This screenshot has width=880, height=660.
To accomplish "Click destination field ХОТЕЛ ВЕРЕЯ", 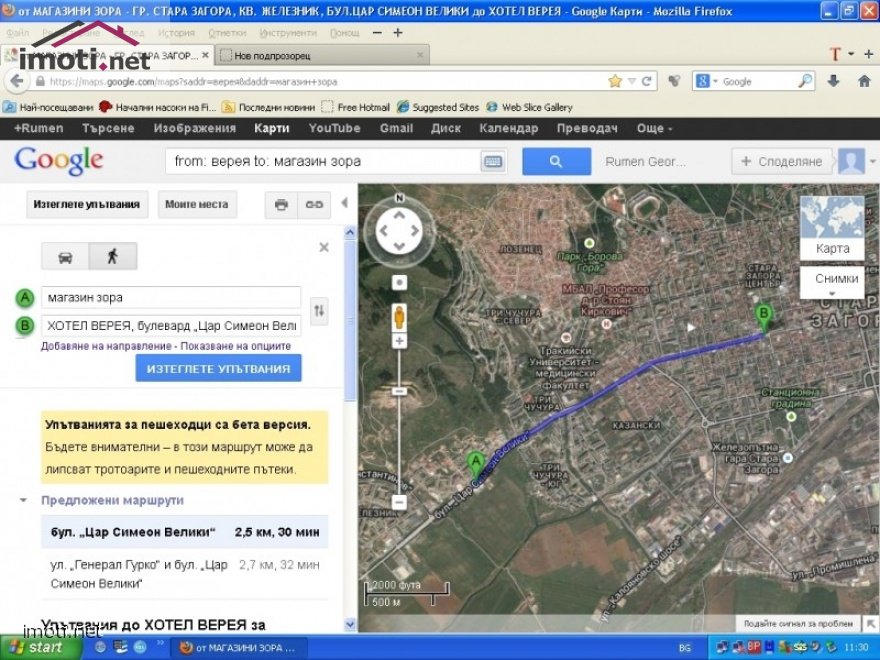I will (x=171, y=326).
